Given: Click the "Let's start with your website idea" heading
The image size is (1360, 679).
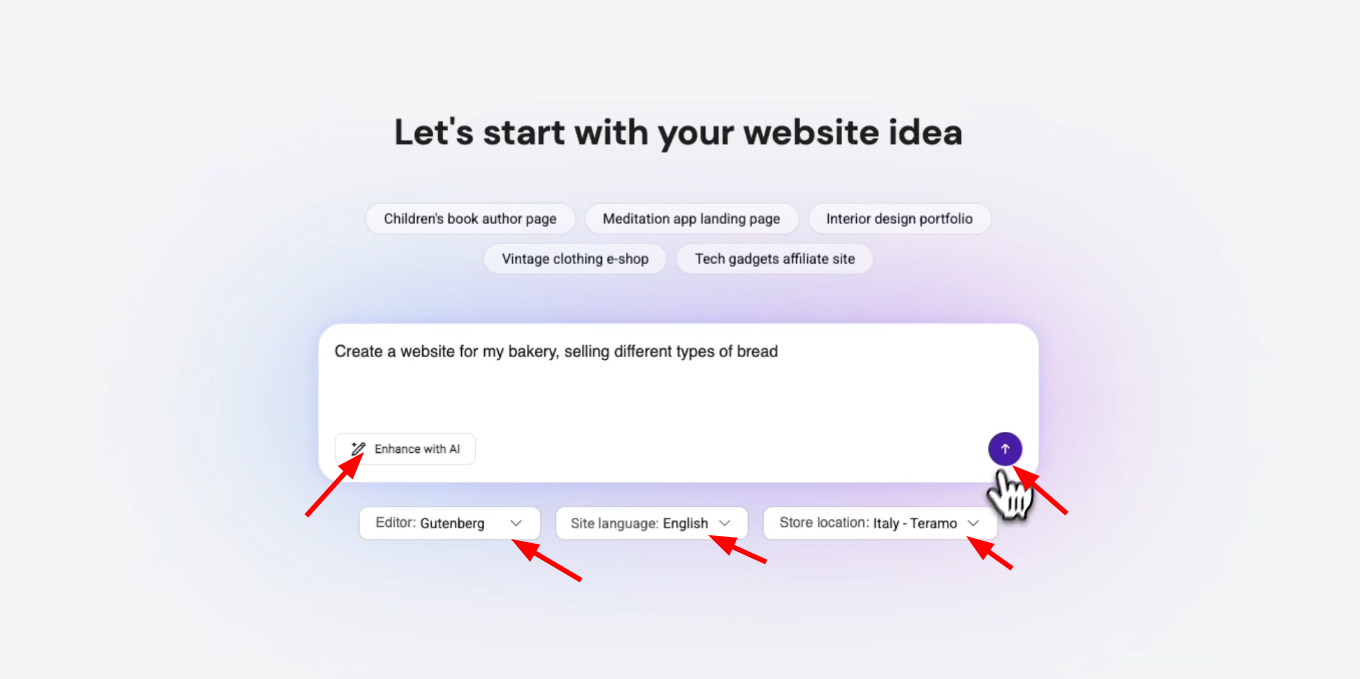Looking at the screenshot, I should [x=678, y=133].
